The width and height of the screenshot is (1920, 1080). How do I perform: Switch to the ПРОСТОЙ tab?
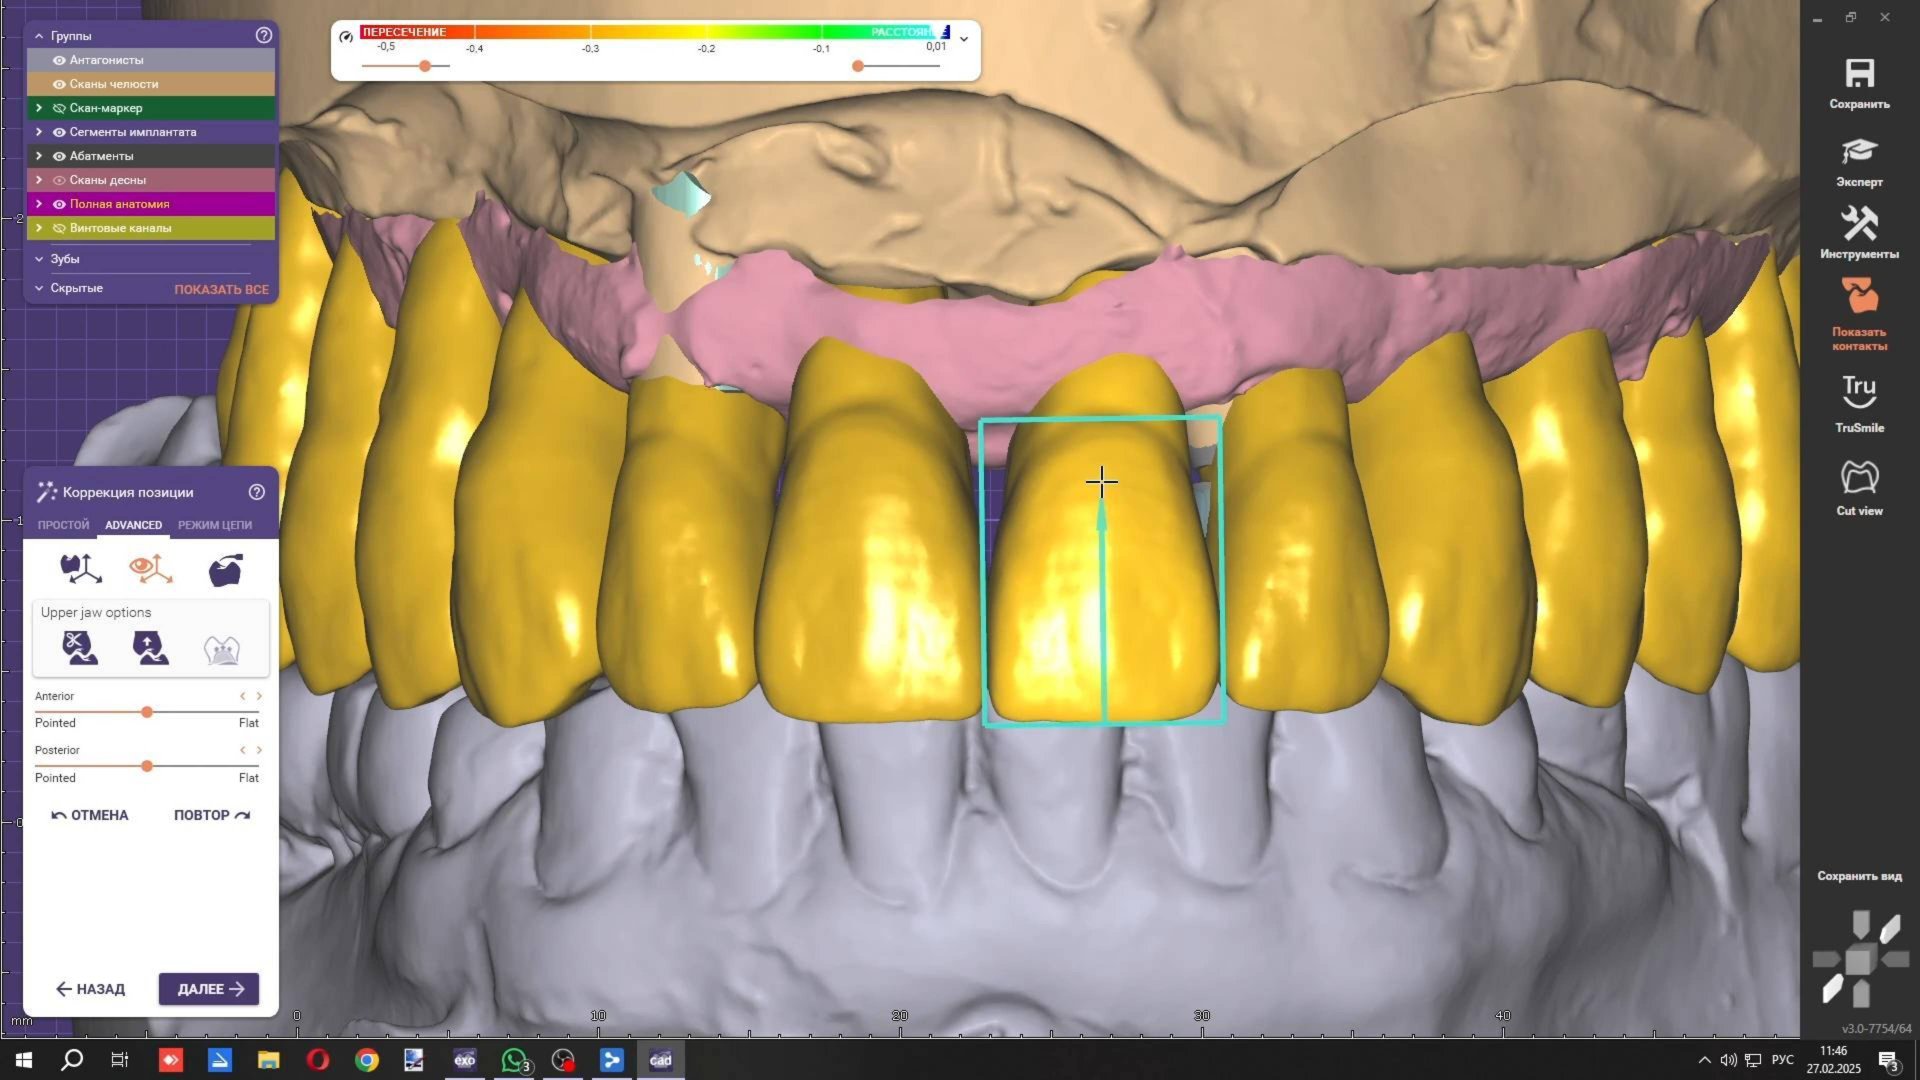pos(63,525)
